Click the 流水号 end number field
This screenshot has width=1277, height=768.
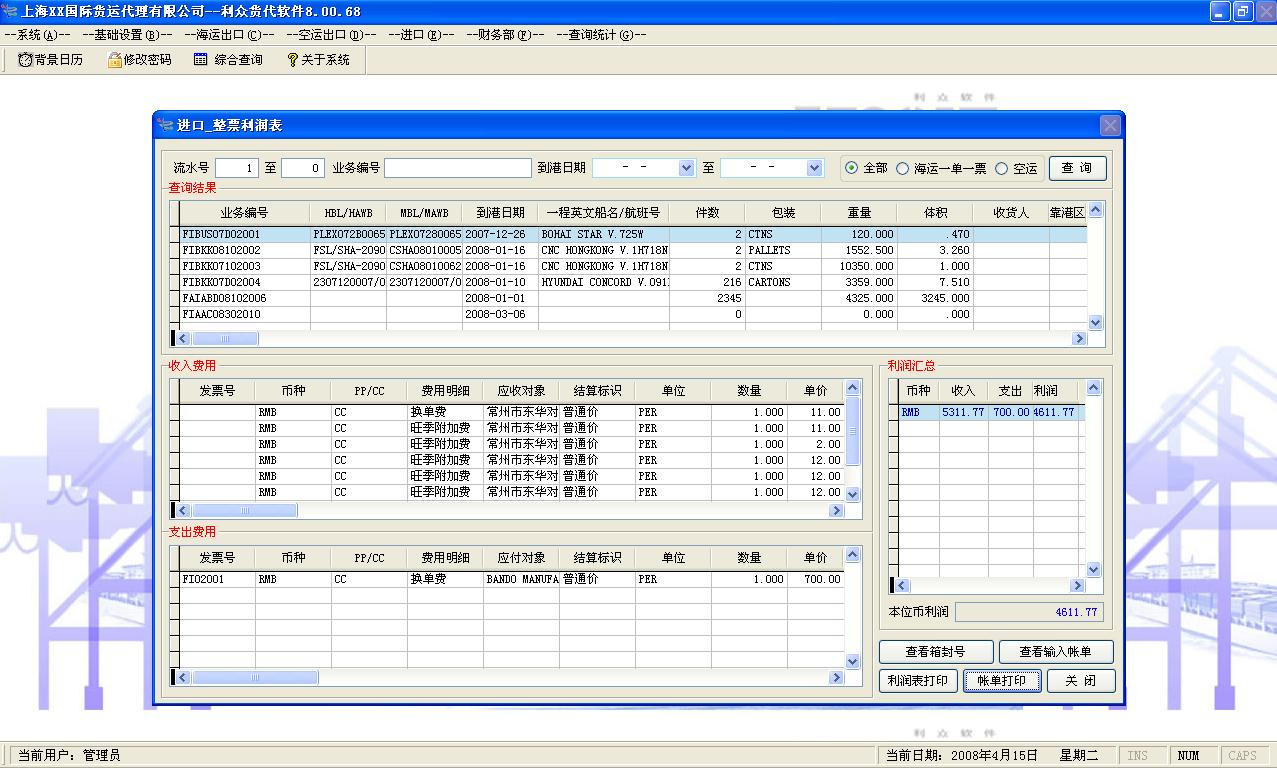(x=302, y=168)
